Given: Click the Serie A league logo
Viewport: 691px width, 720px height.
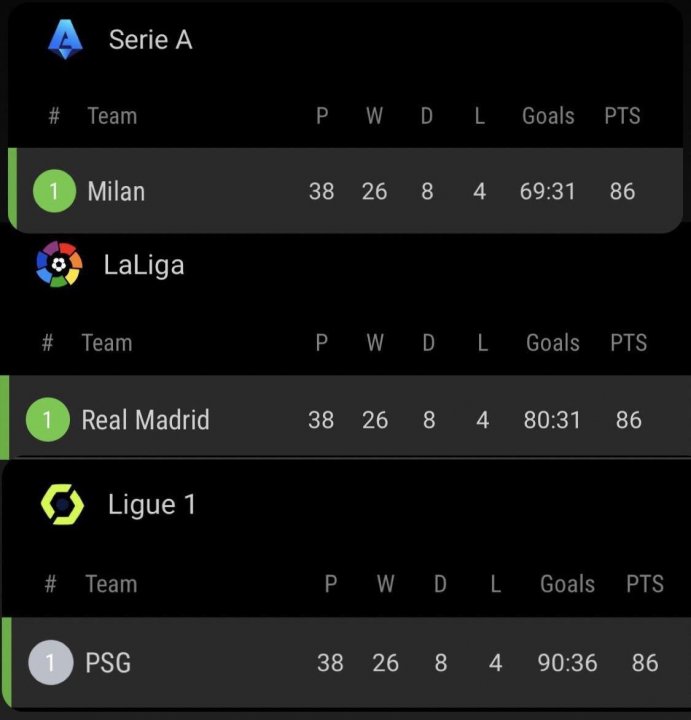Looking at the screenshot, I should click(66, 40).
